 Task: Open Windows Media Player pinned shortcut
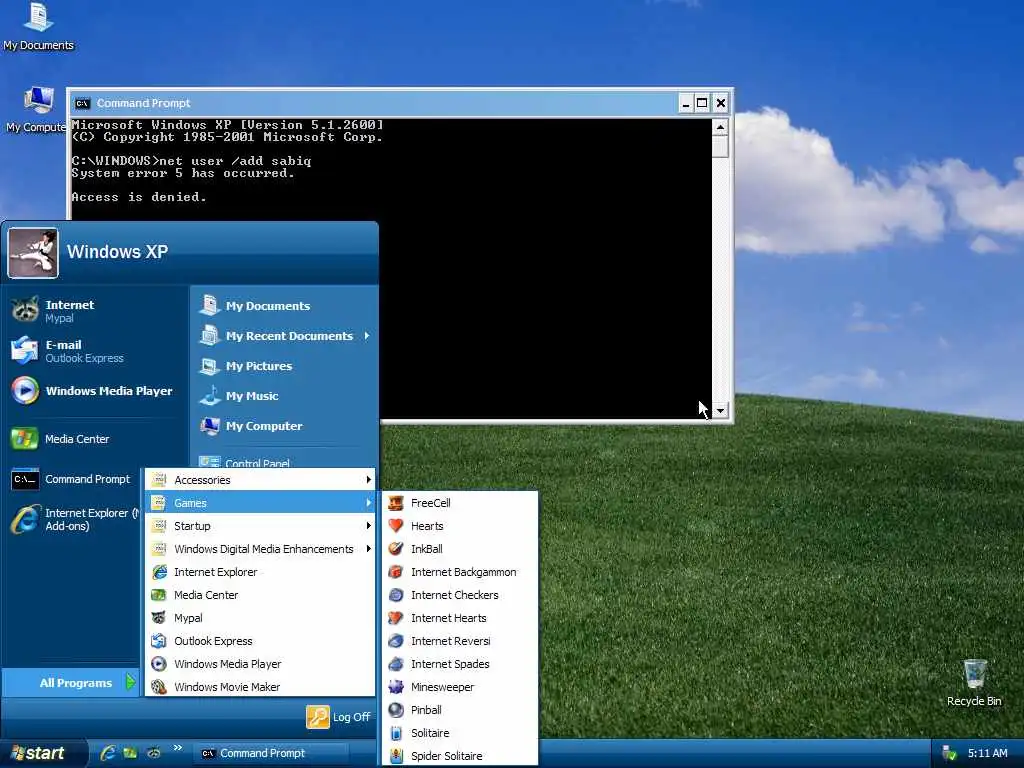pyautogui.click(x=95, y=391)
